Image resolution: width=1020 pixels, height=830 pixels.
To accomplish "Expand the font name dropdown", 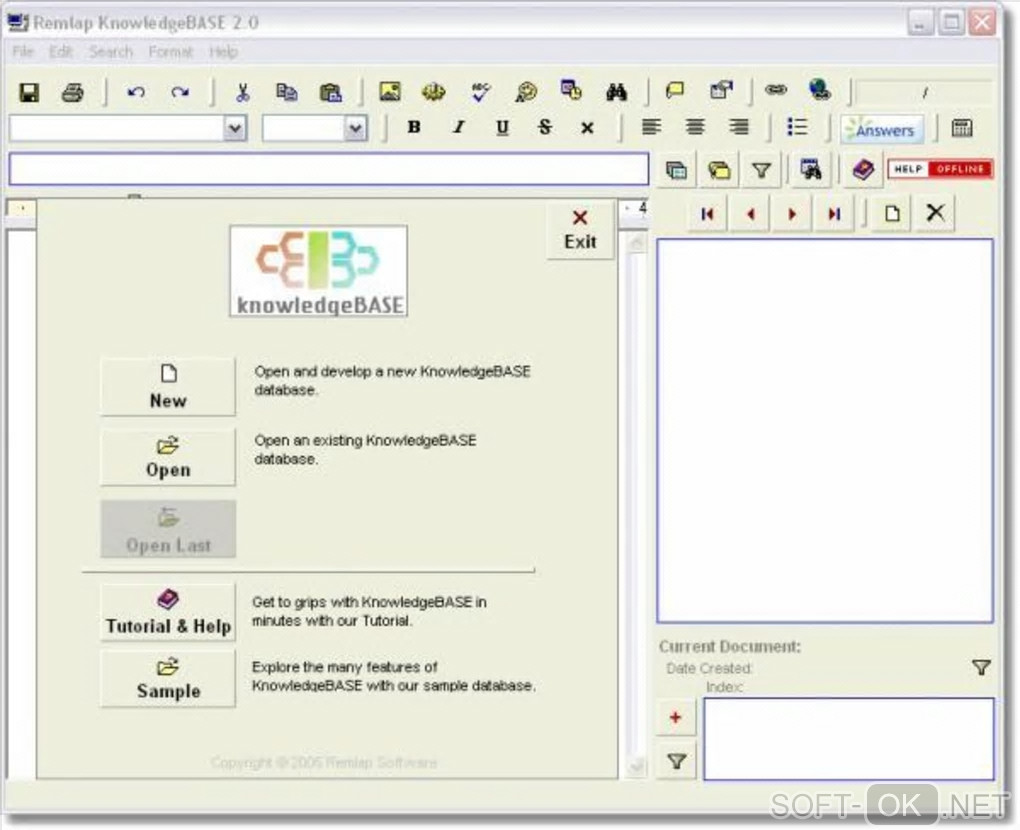I will (x=235, y=129).
